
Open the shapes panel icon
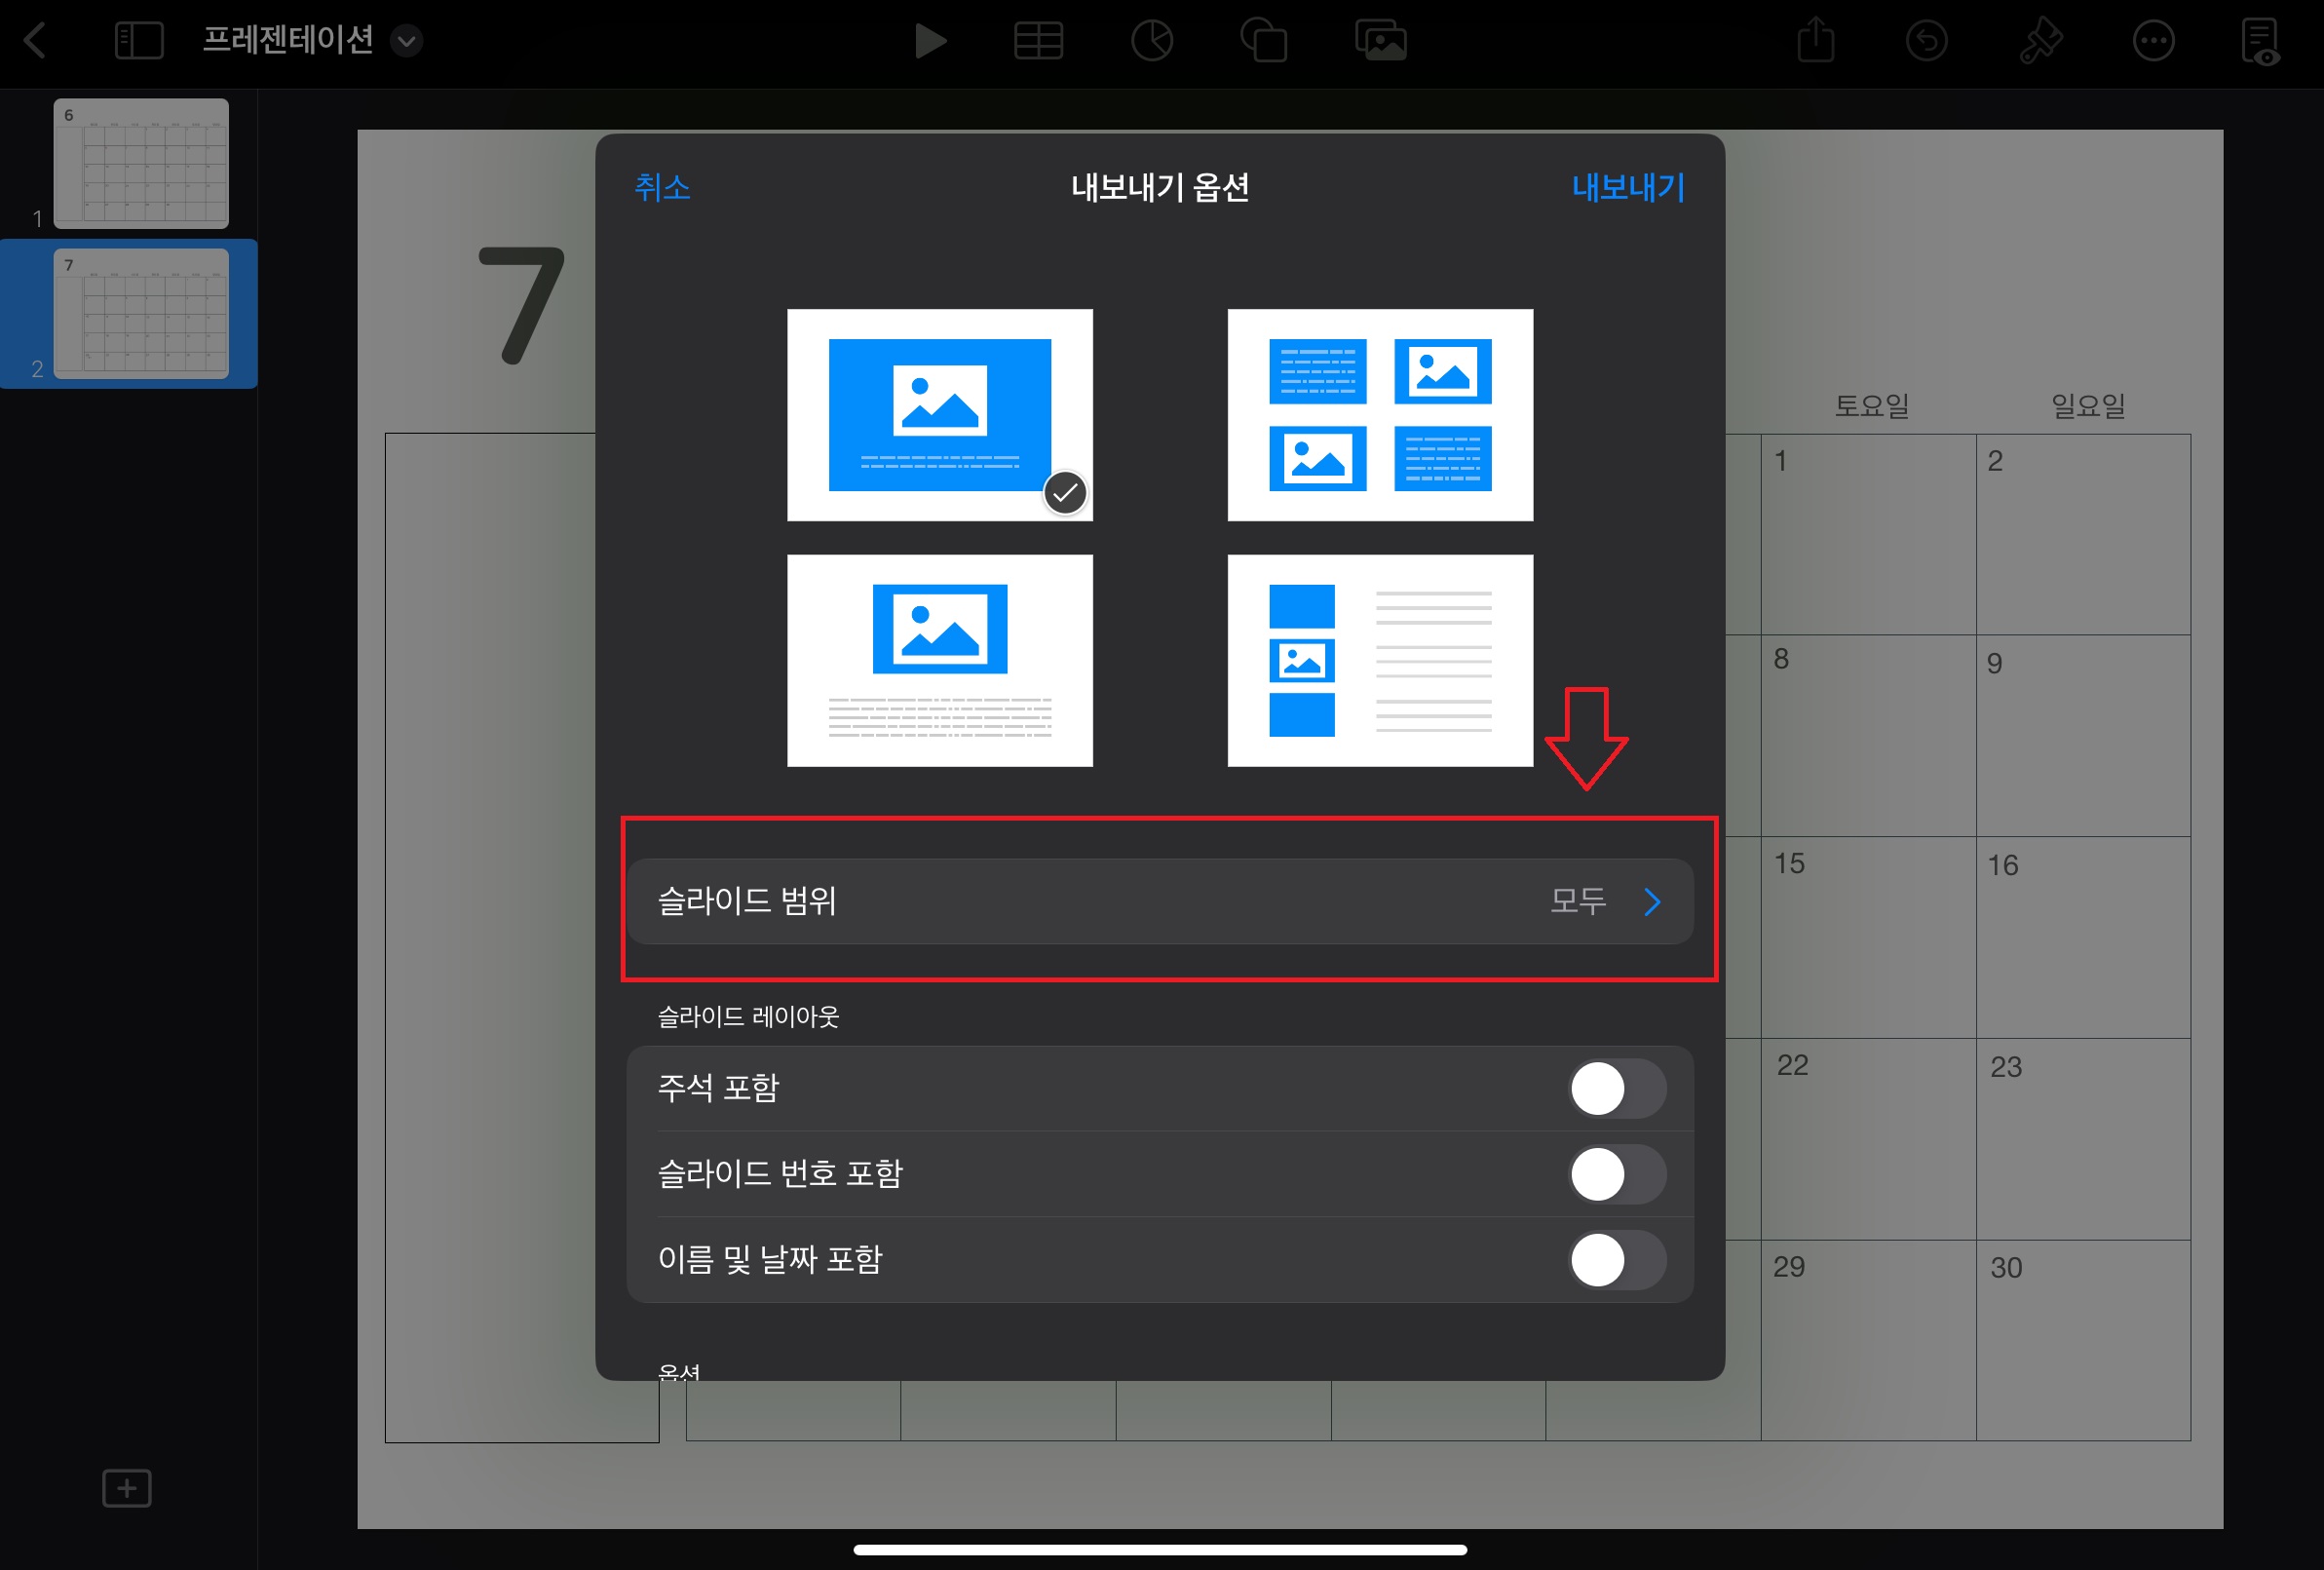[x=1265, y=40]
